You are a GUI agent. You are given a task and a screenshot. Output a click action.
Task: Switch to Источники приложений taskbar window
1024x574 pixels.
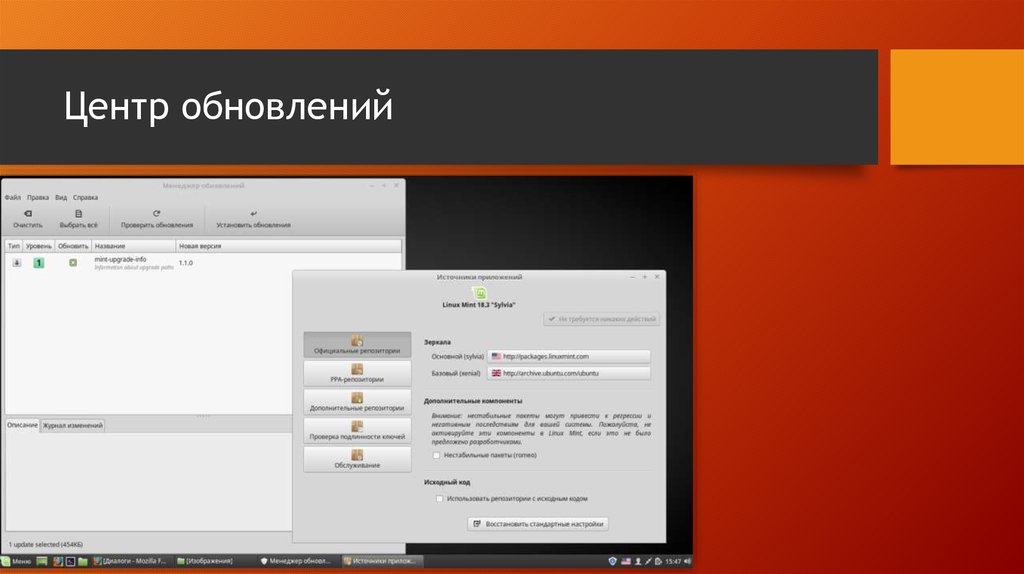(x=381, y=561)
